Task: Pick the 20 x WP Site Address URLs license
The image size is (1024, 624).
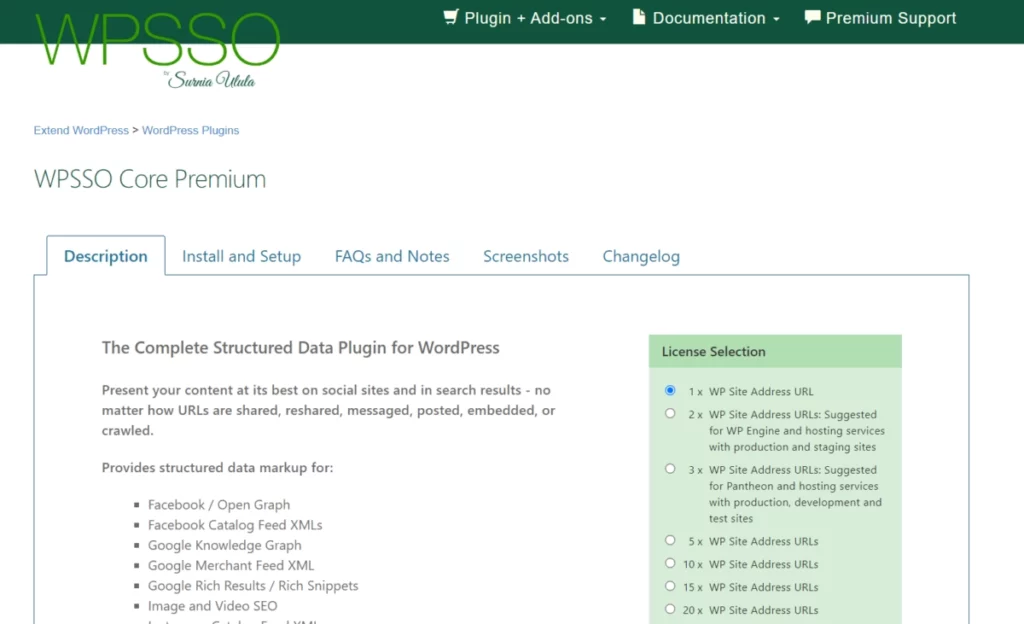Action: [x=669, y=609]
